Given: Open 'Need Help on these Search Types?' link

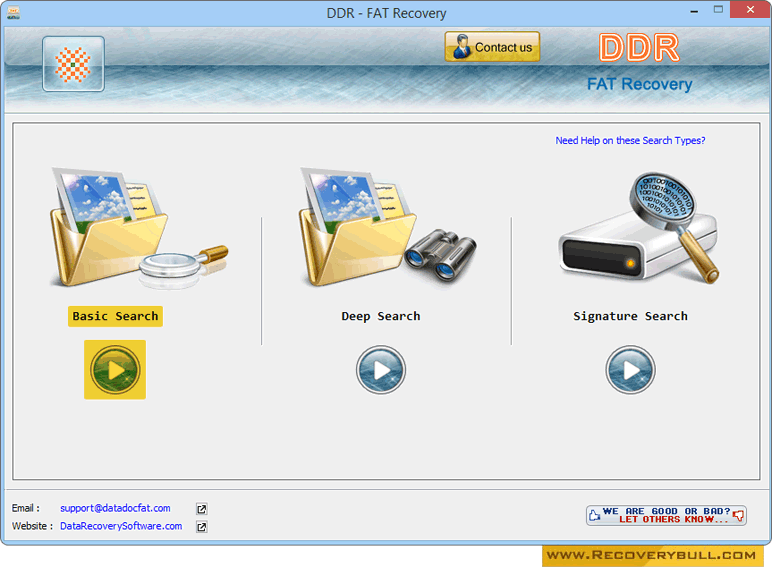Looking at the screenshot, I should (x=630, y=140).
